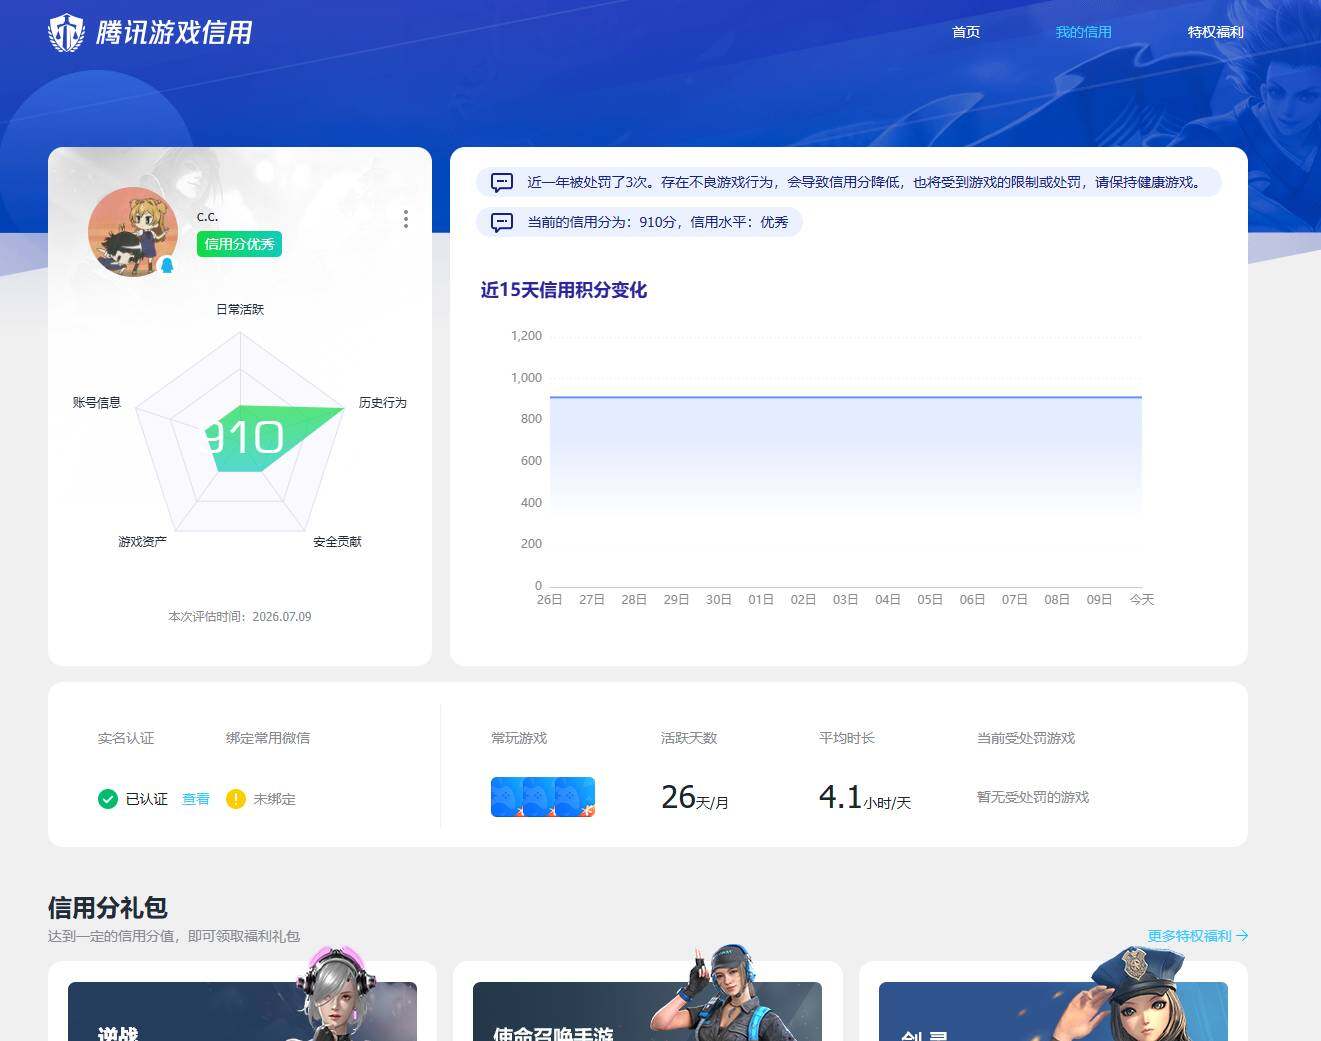Screen dimensions: 1321x1041
Task: Click the 信用分礼包 section heading
Action: point(108,908)
